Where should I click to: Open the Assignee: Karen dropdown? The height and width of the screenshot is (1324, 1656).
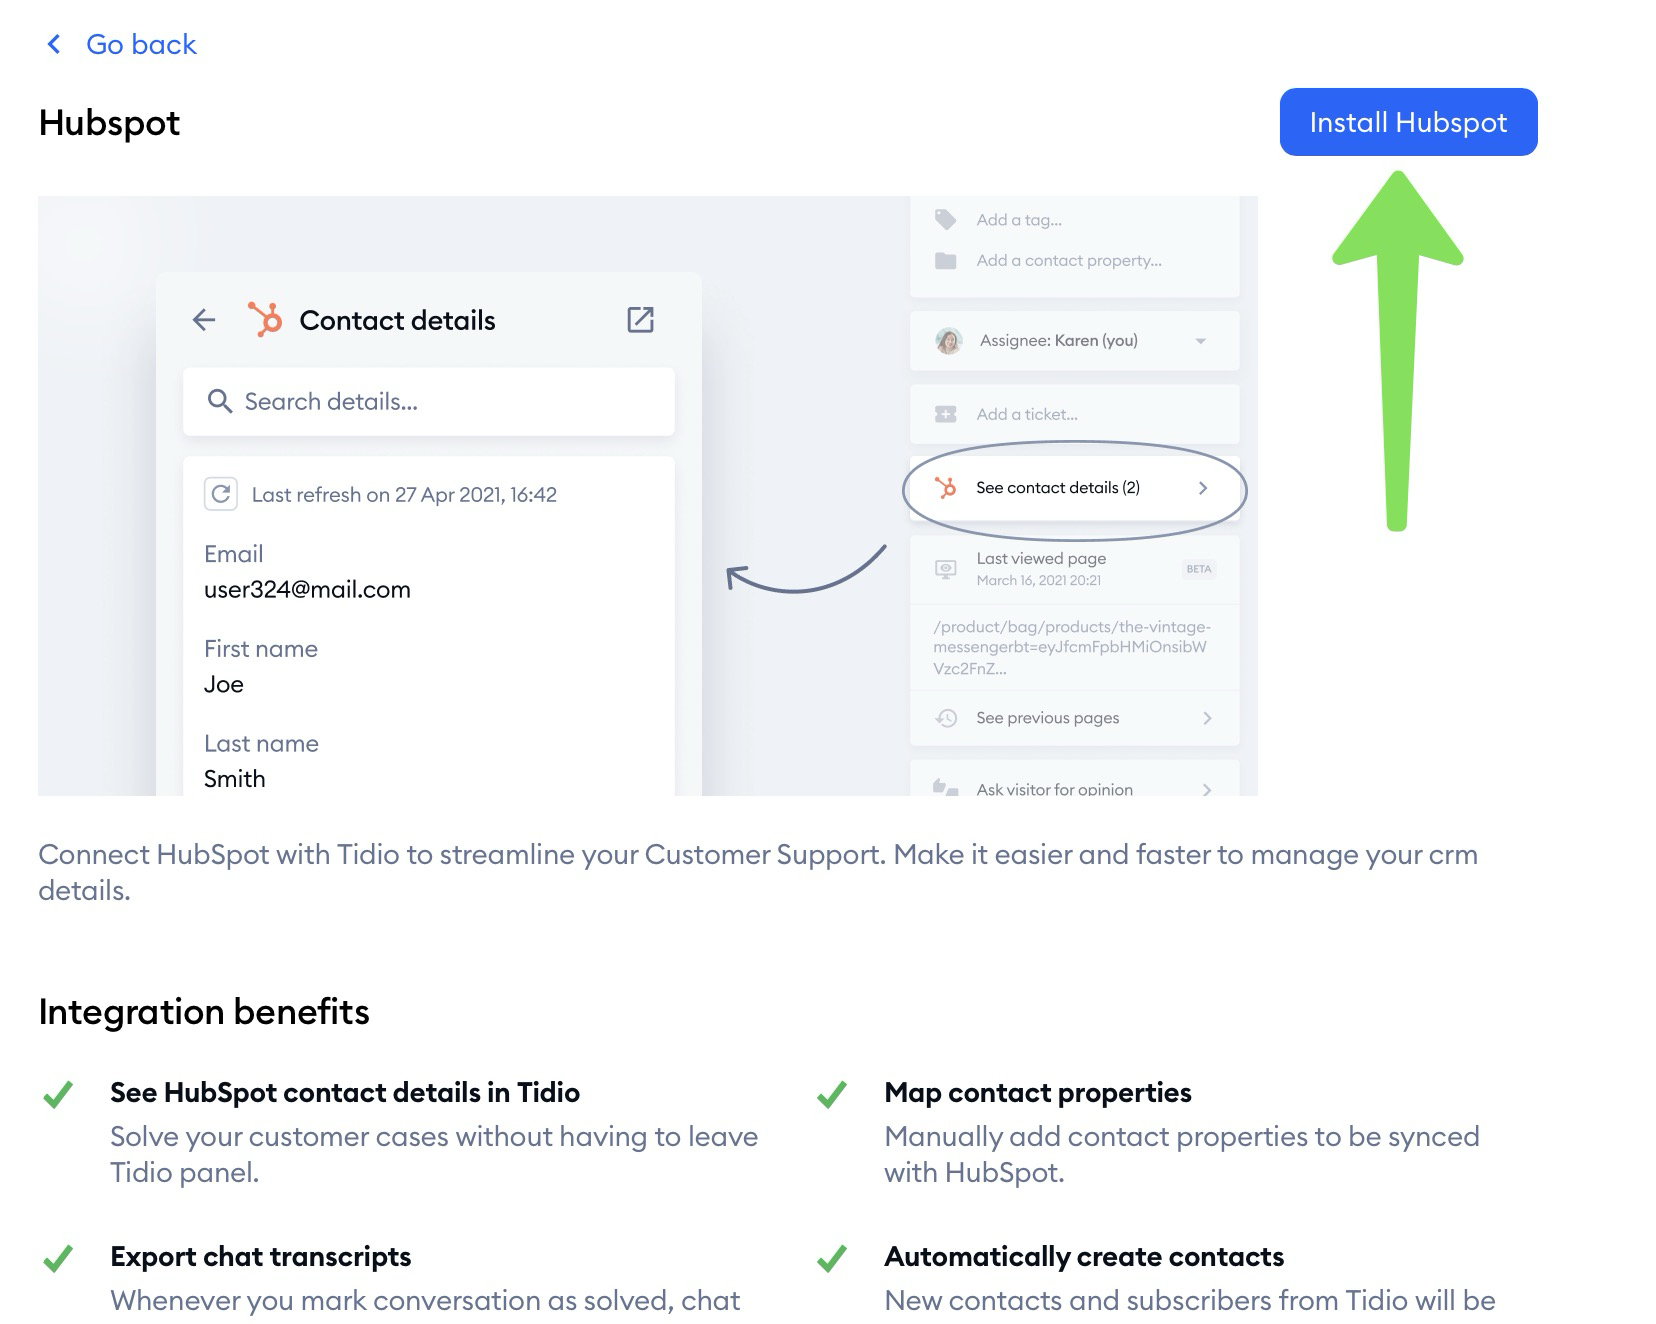[x=1202, y=340]
